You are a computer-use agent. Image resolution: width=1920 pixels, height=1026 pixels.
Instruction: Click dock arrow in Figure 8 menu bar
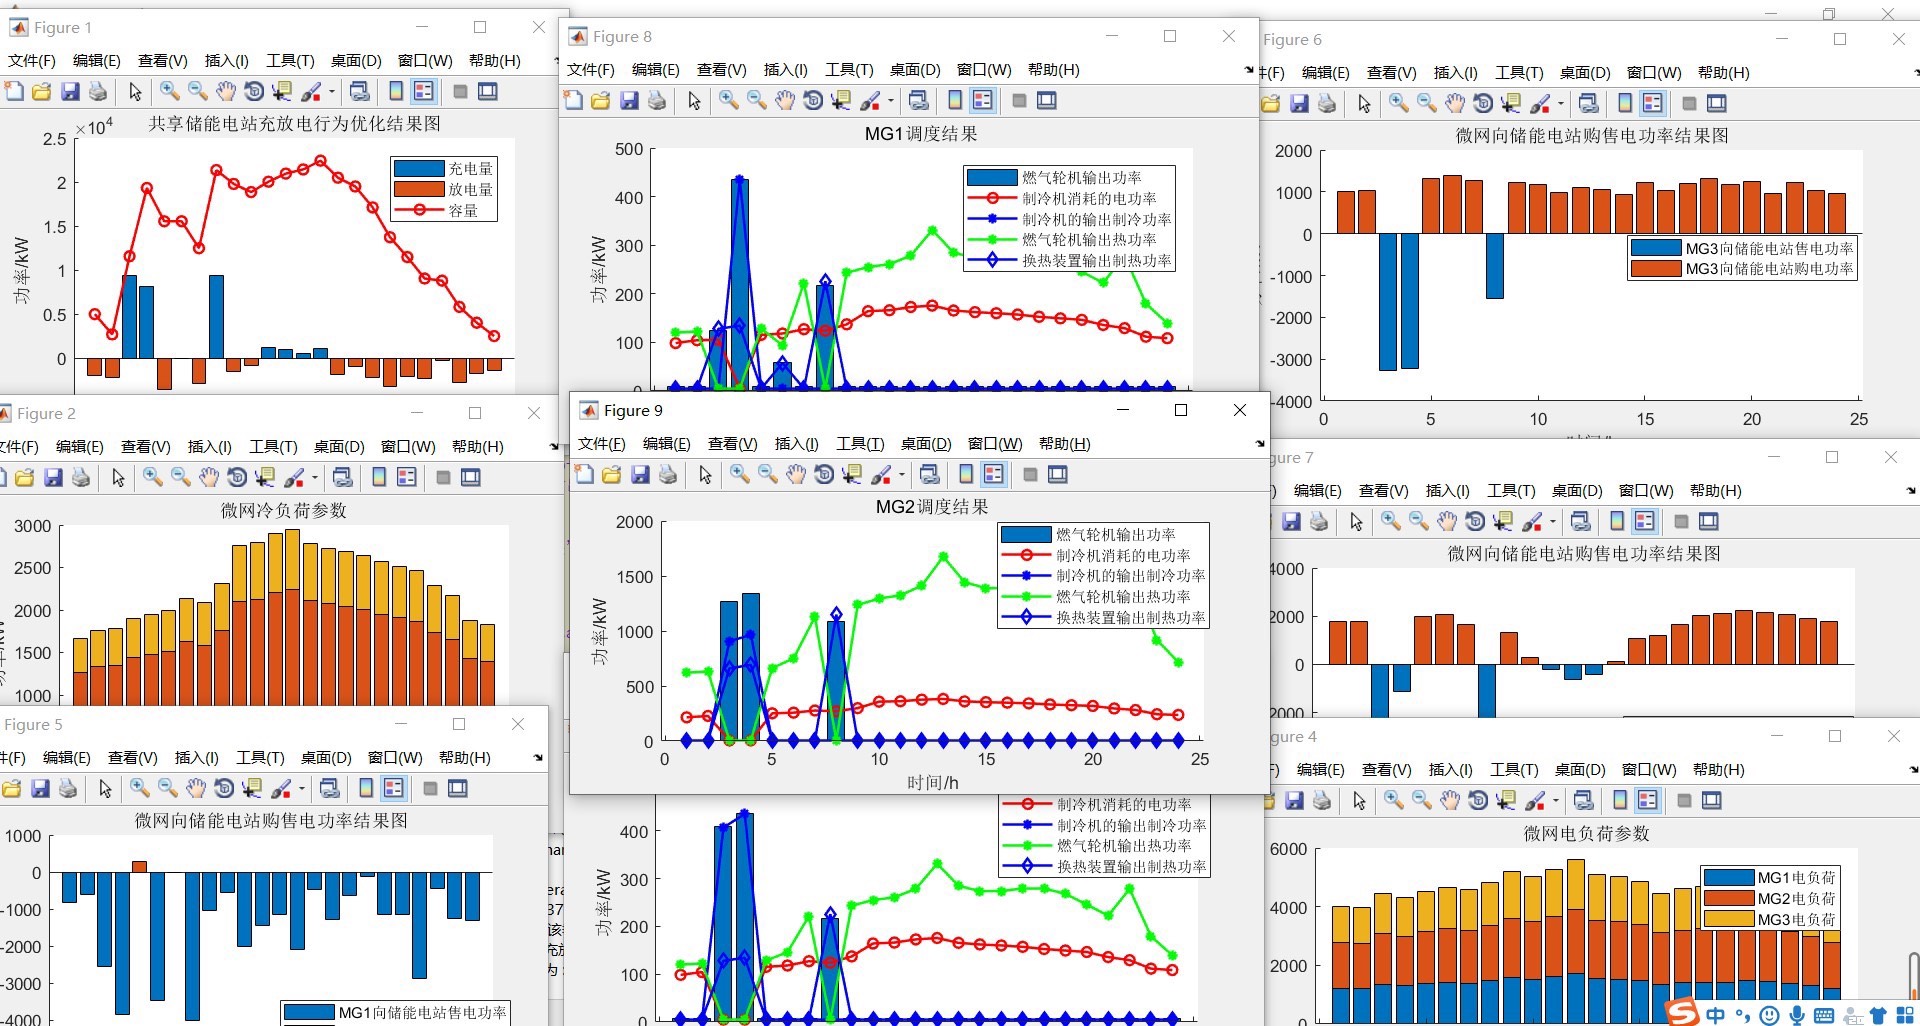coord(1248,70)
